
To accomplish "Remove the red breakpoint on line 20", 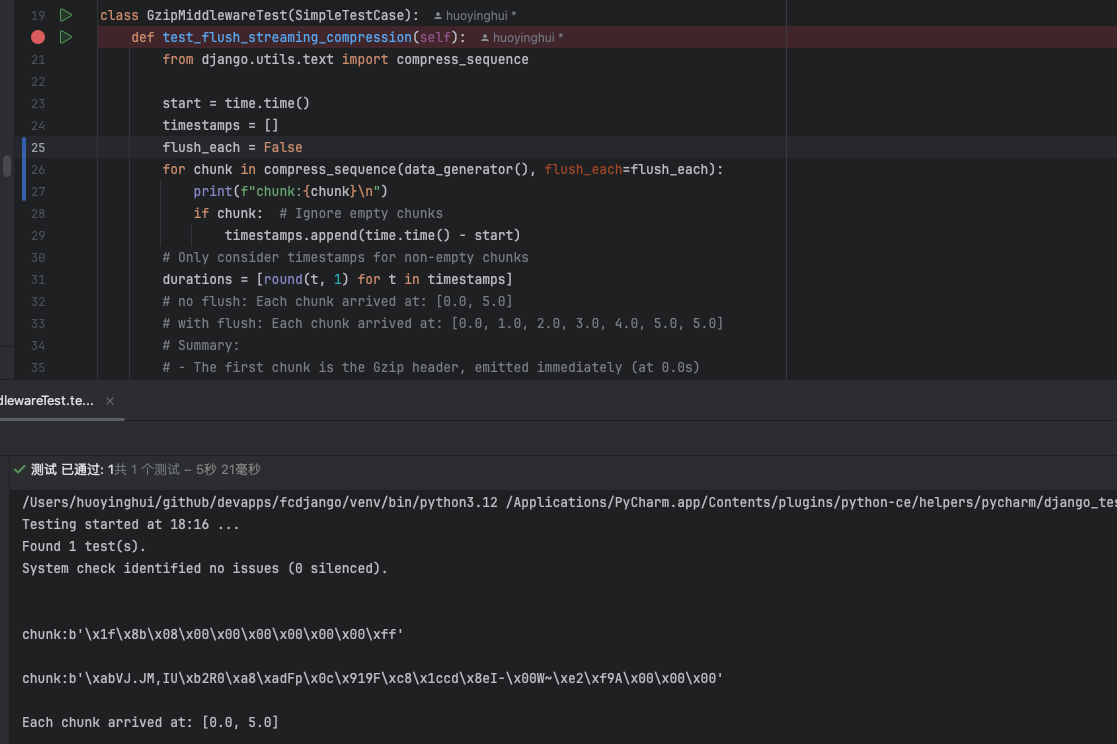I will [38, 37].
